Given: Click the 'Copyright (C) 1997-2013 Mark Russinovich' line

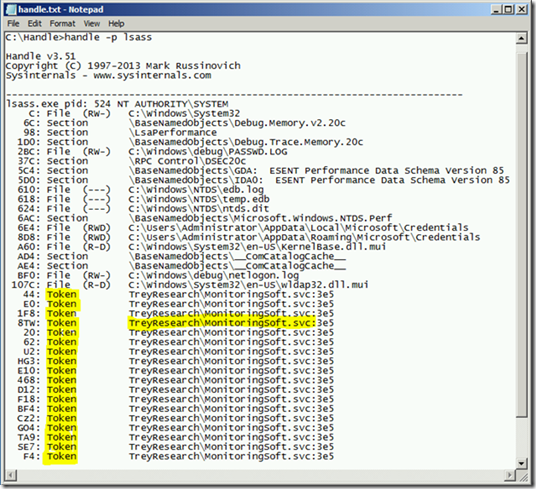Looking at the screenshot, I should pos(123,66).
